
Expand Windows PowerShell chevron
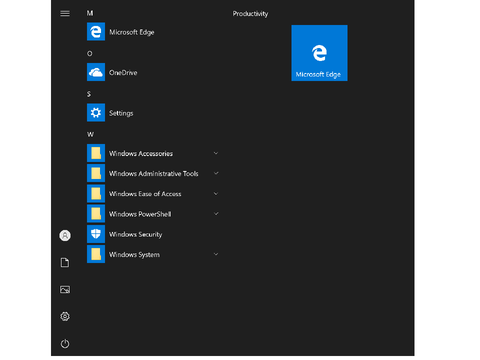tap(216, 214)
